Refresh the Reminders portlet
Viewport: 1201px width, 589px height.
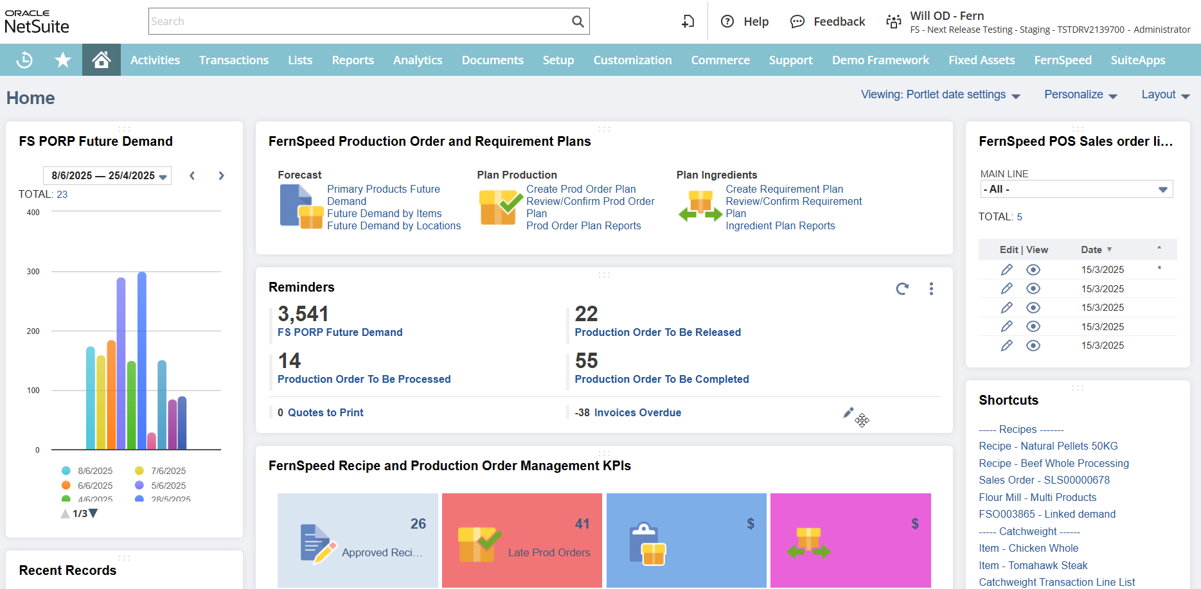click(902, 289)
